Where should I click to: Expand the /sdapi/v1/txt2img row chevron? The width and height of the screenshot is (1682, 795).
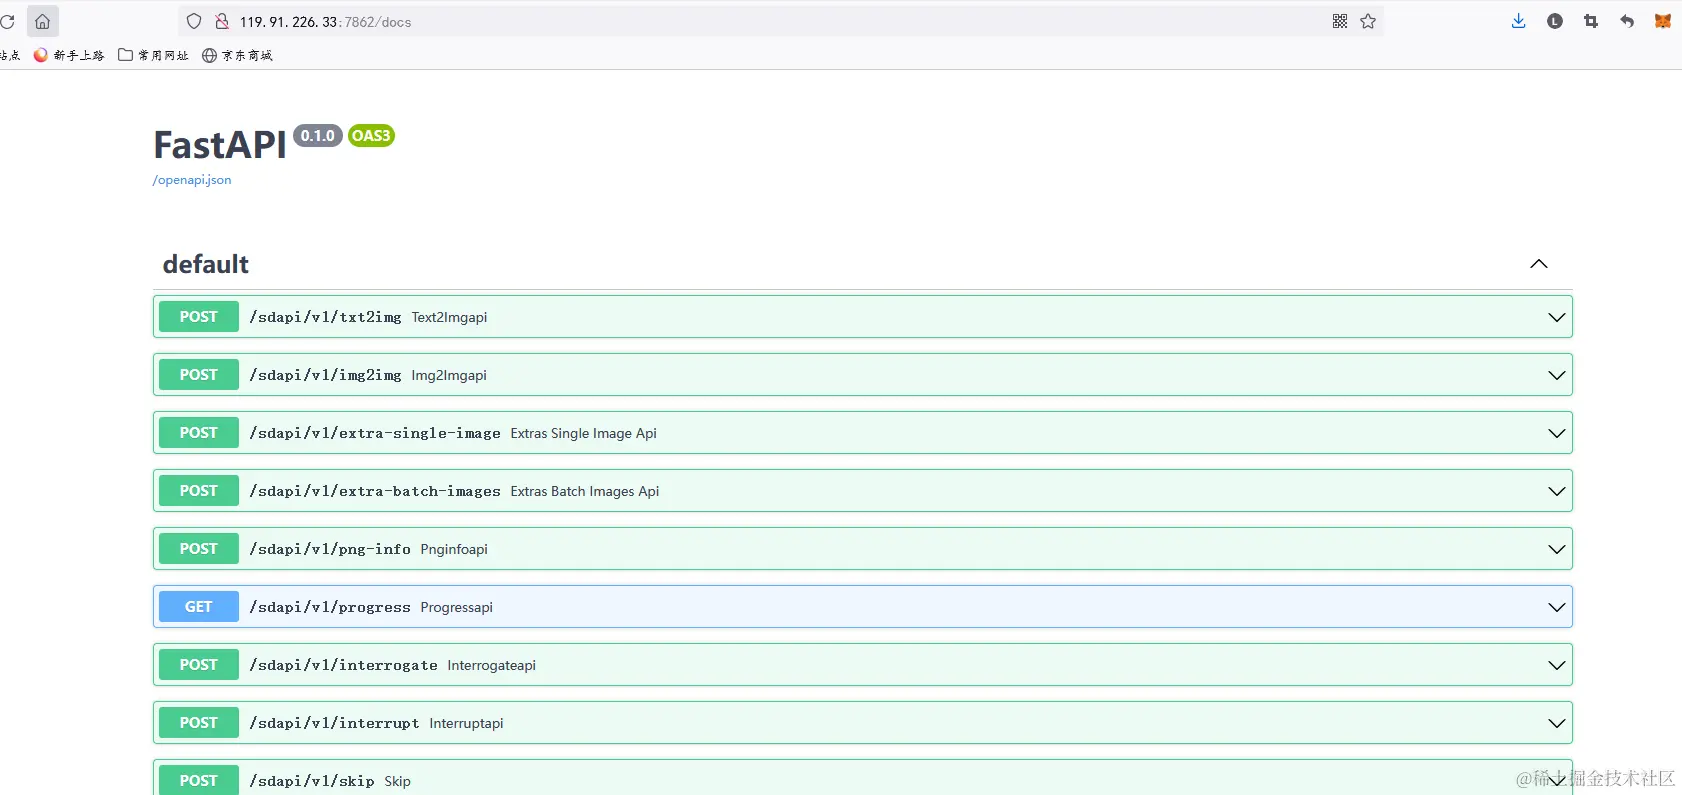click(1557, 317)
